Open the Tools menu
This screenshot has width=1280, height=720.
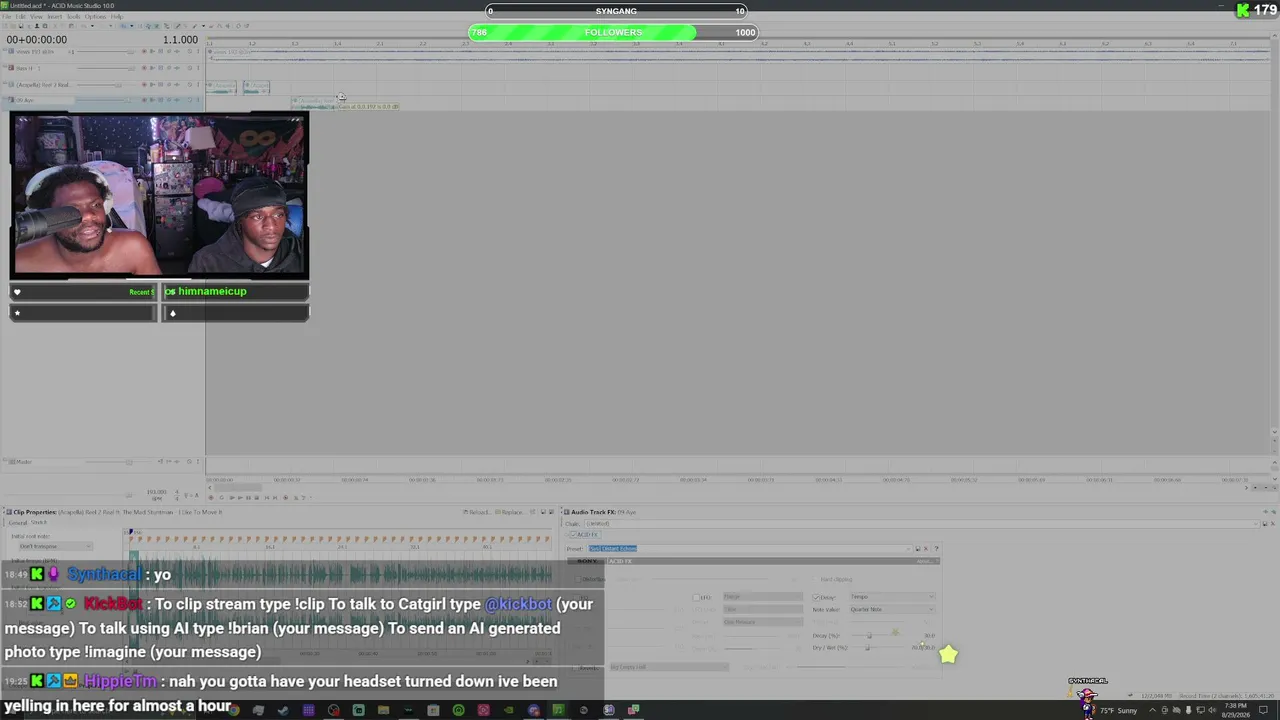click(x=73, y=17)
